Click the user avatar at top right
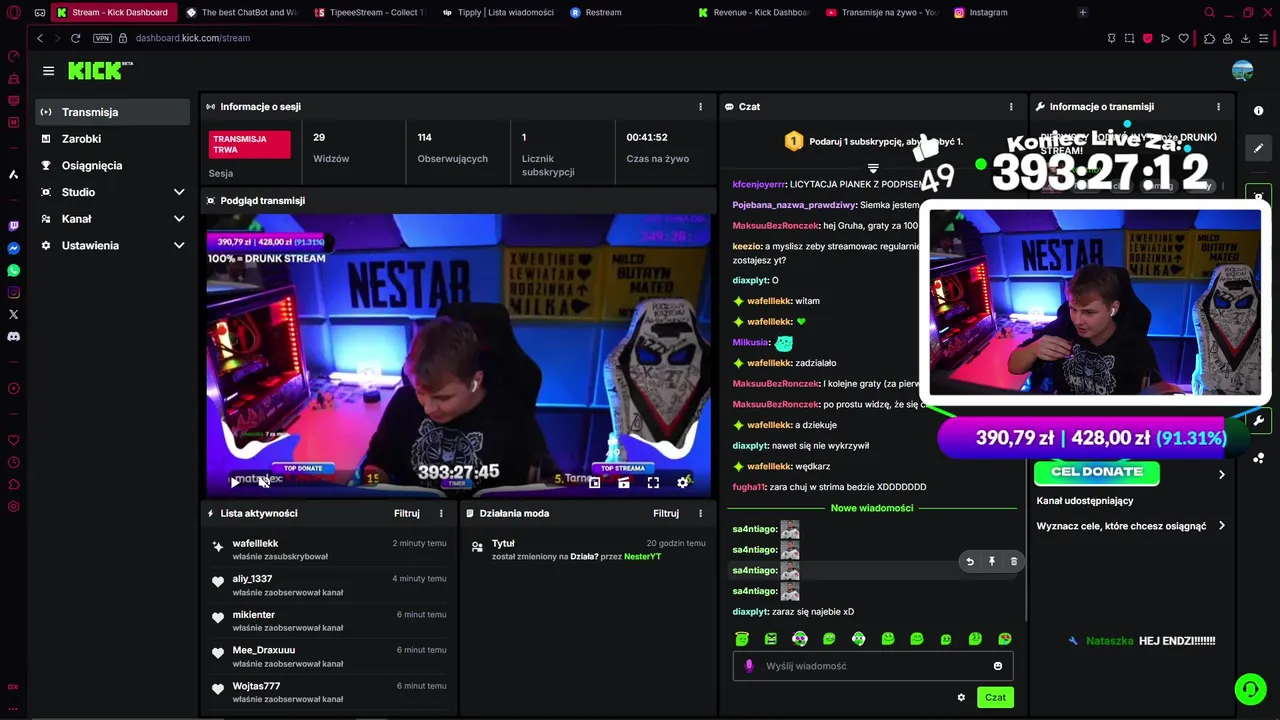1280x720 pixels. [1243, 70]
